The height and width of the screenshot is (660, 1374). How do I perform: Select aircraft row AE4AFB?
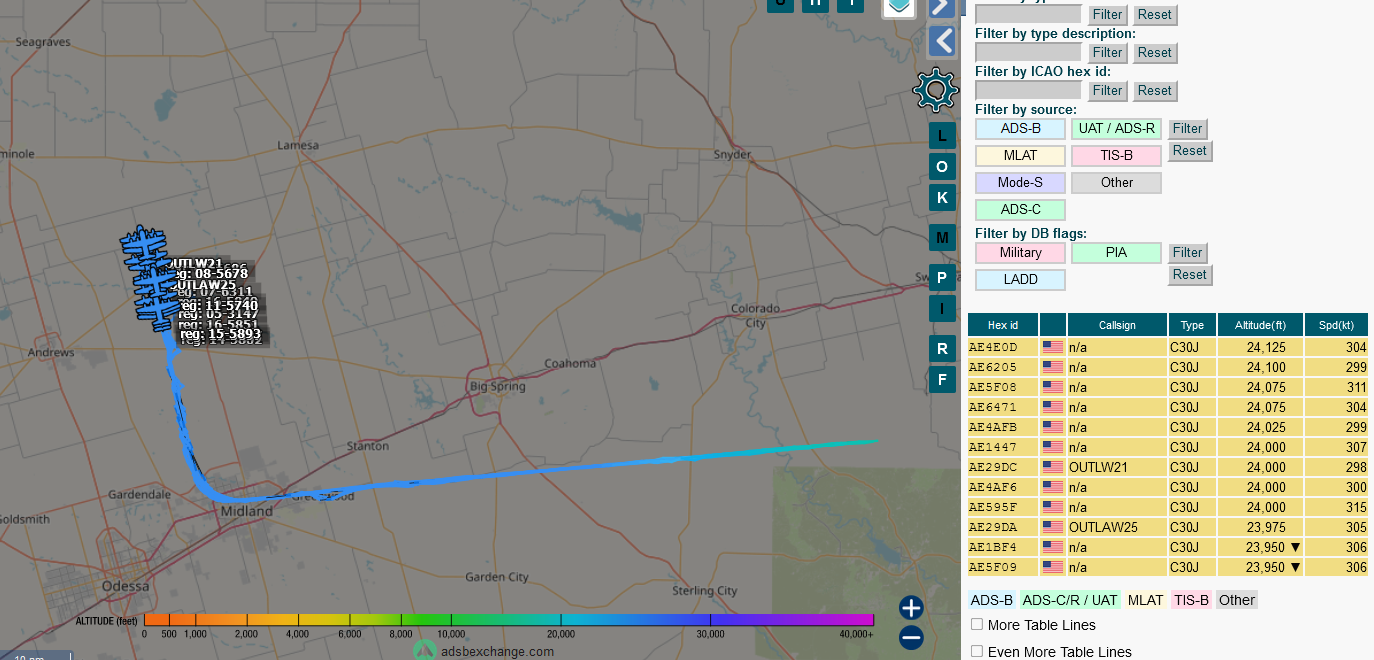pos(1167,427)
